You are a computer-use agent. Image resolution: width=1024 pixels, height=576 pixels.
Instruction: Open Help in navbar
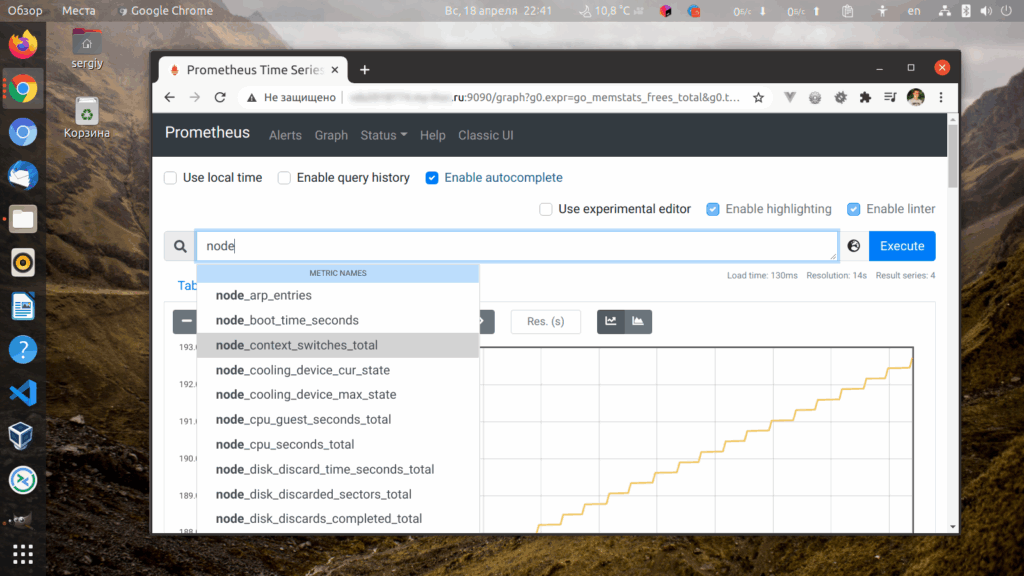(x=432, y=135)
